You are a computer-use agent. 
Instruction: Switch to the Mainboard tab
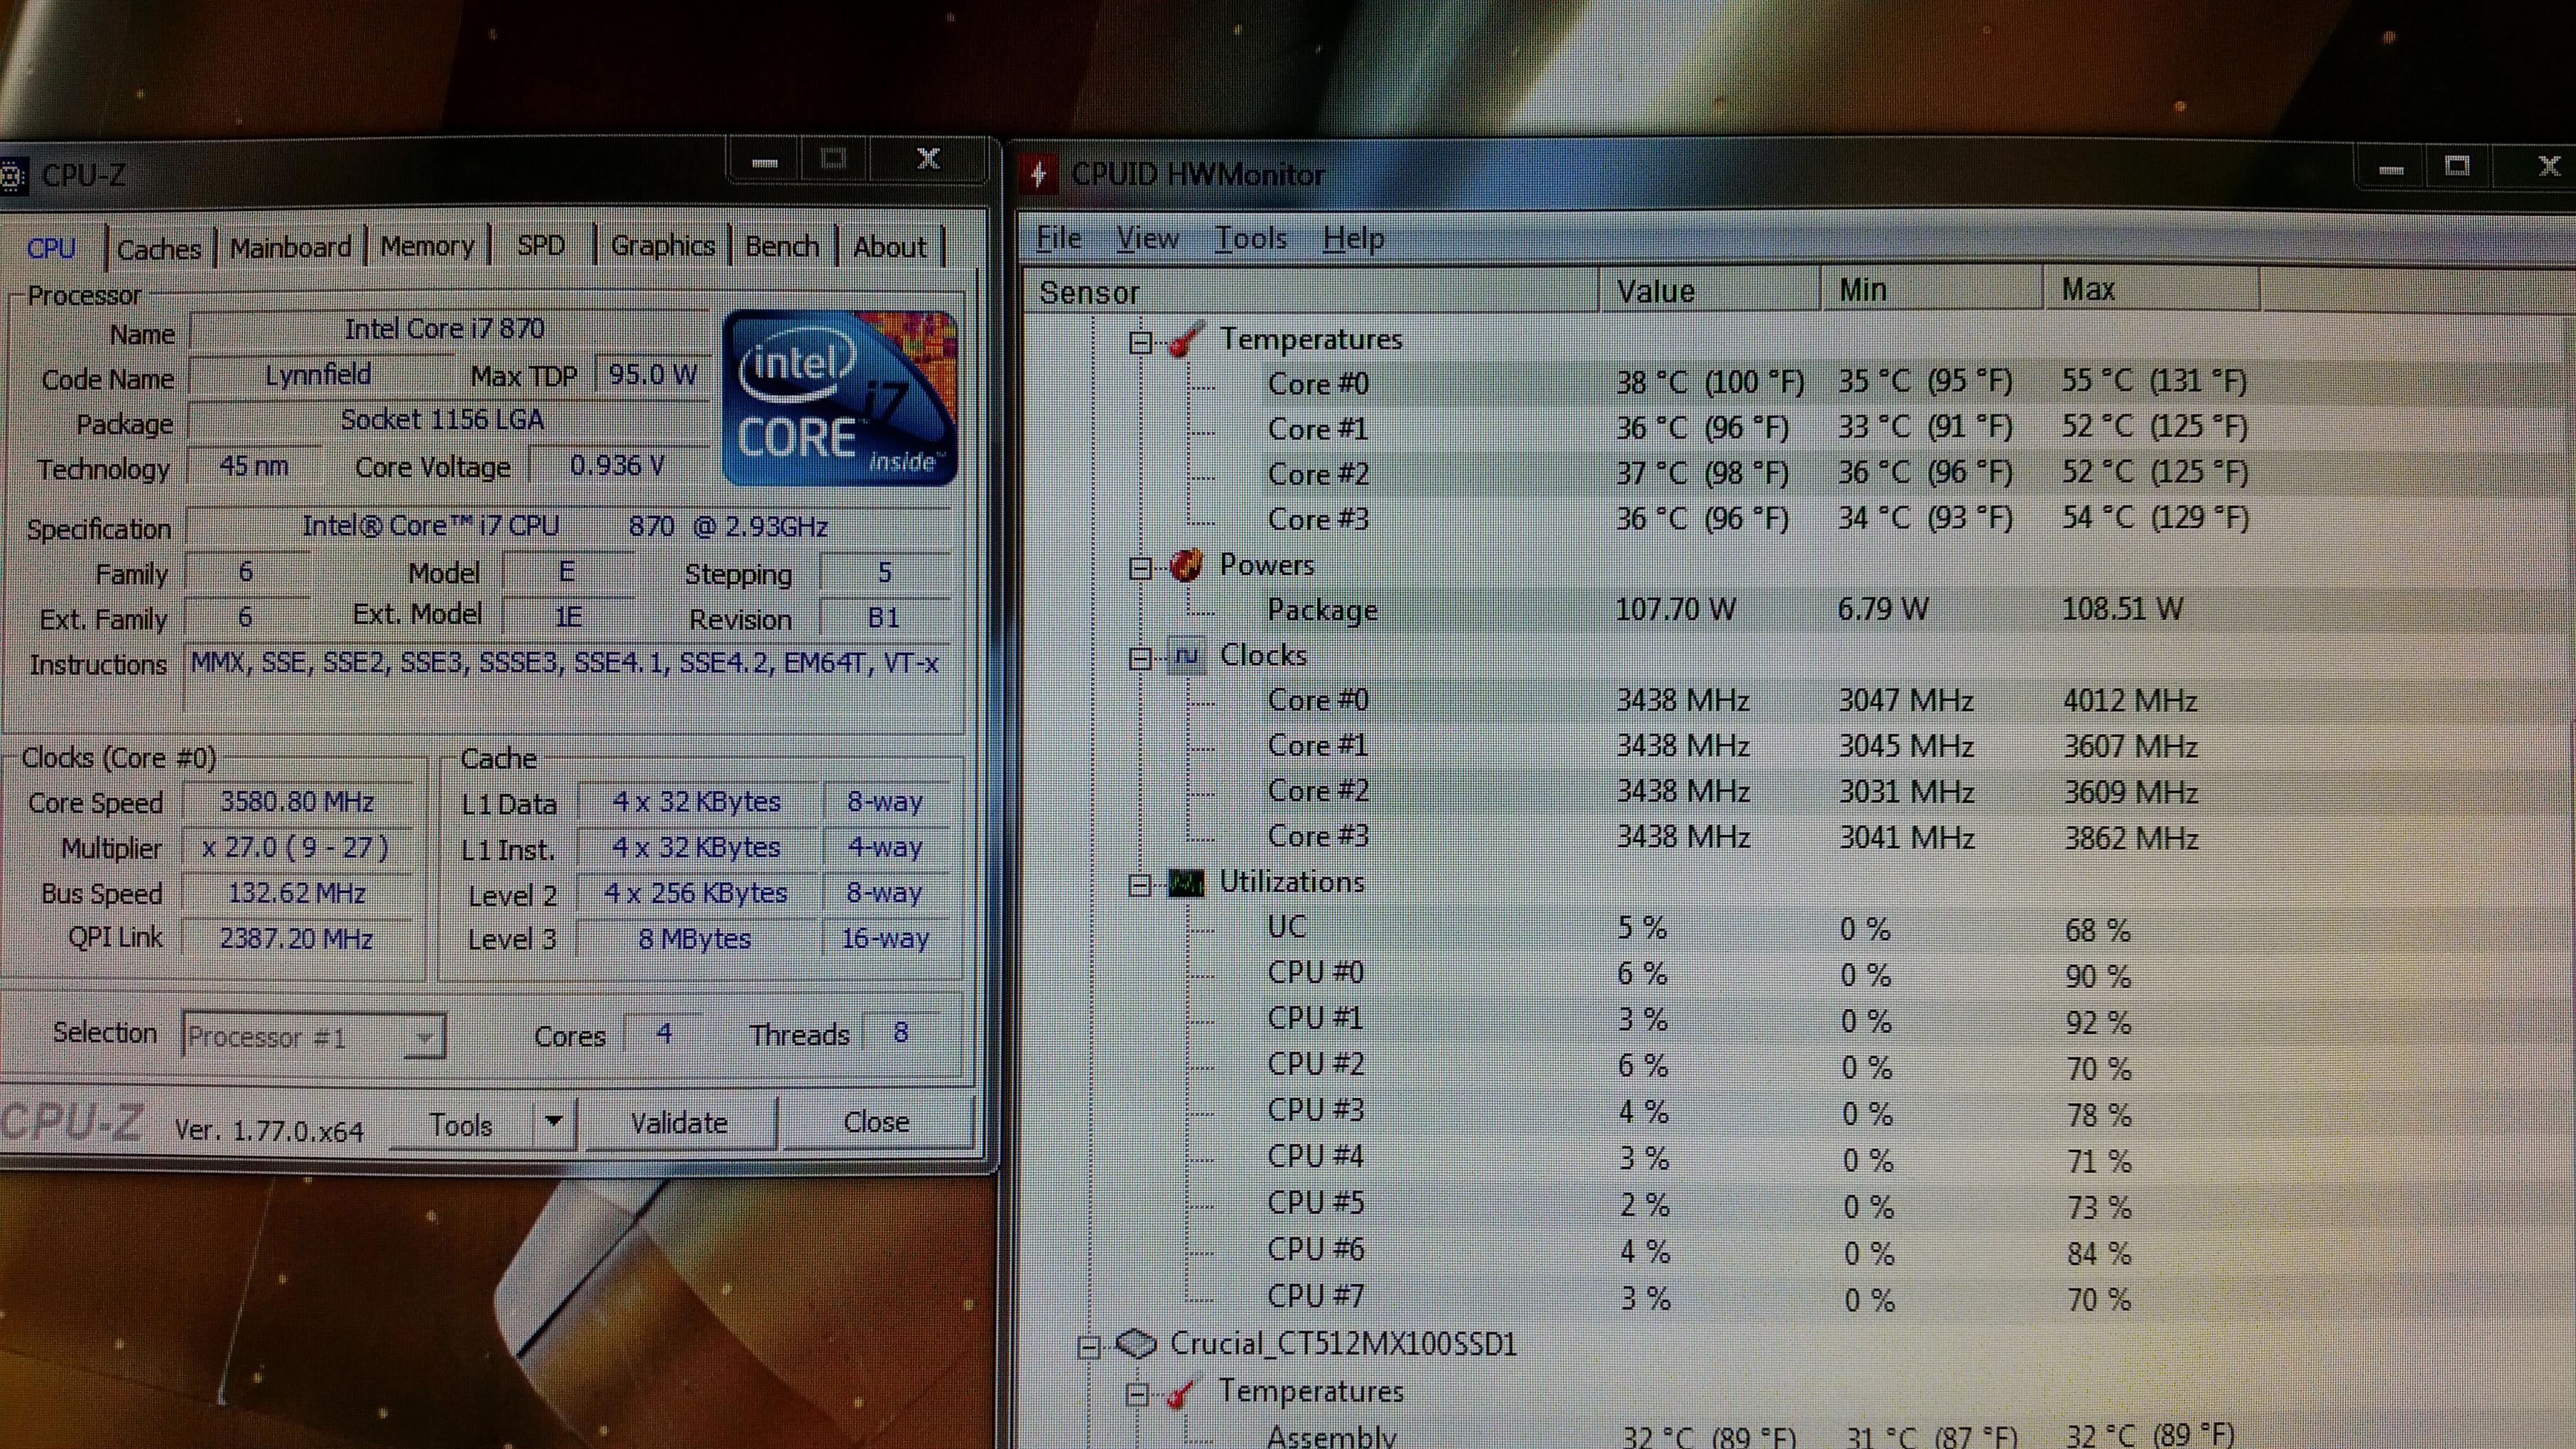pyautogui.click(x=290, y=247)
